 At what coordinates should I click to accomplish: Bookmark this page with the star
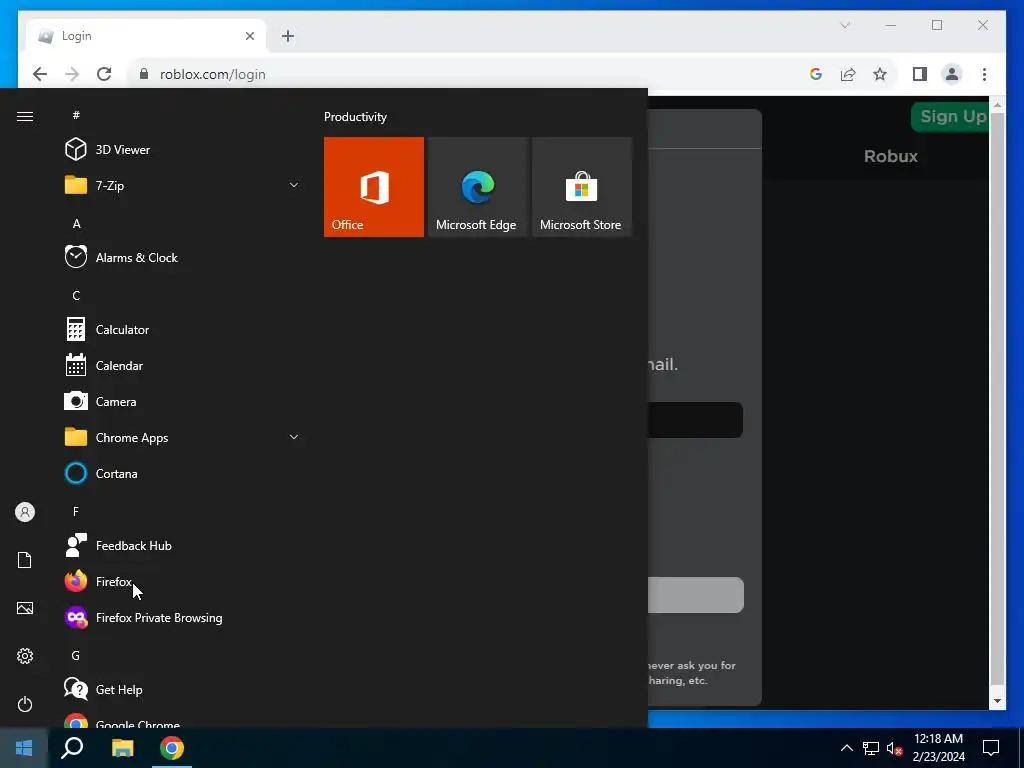click(880, 74)
